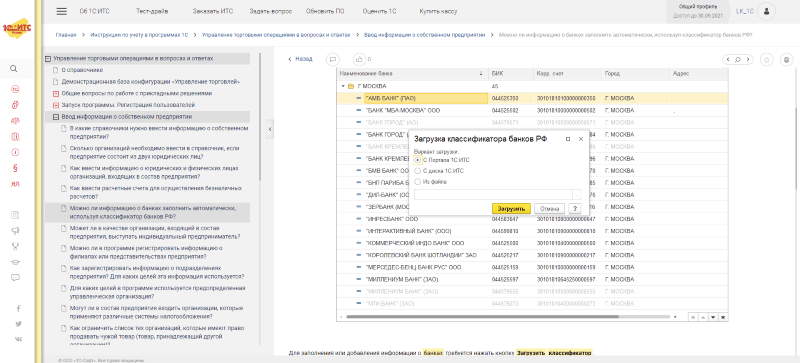Go back using the 'Назад' link

[x=301, y=59]
